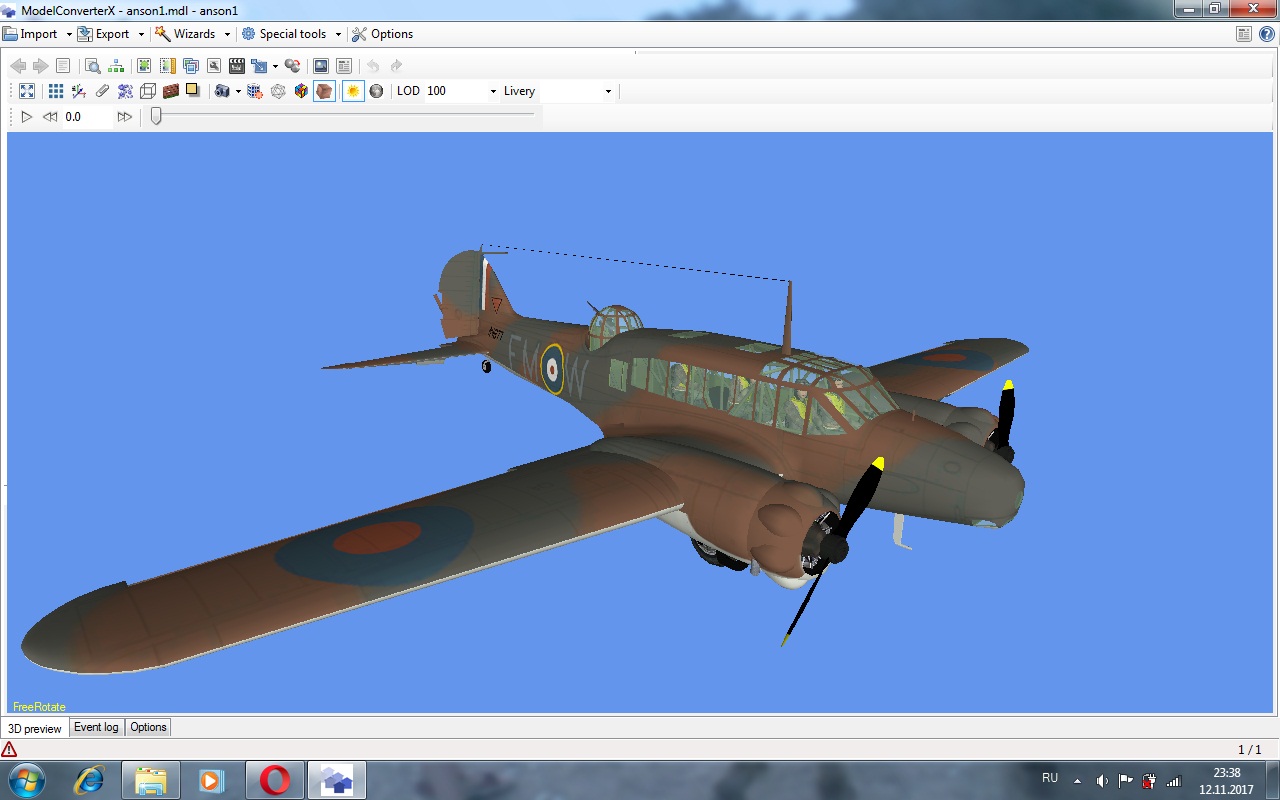The height and width of the screenshot is (800, 1280).
Task: Open the camera icon dropdown arrow
Action: click(x=238, y=91)
